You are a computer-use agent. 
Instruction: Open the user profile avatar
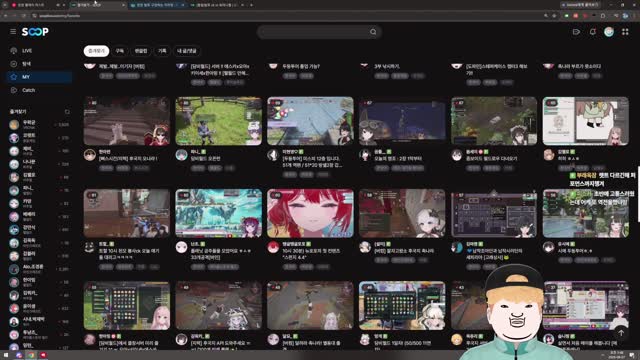pos(609,32)
